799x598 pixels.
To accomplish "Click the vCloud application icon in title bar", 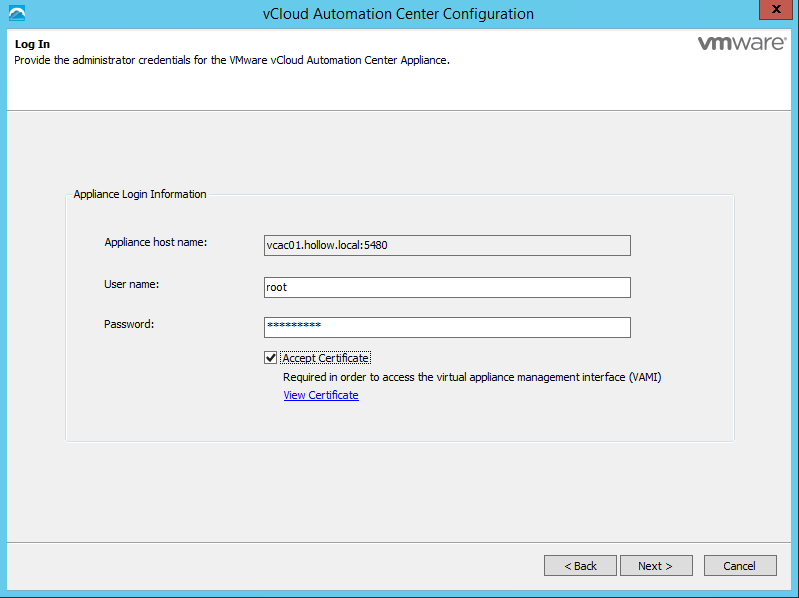I will [x=15, y=14].
